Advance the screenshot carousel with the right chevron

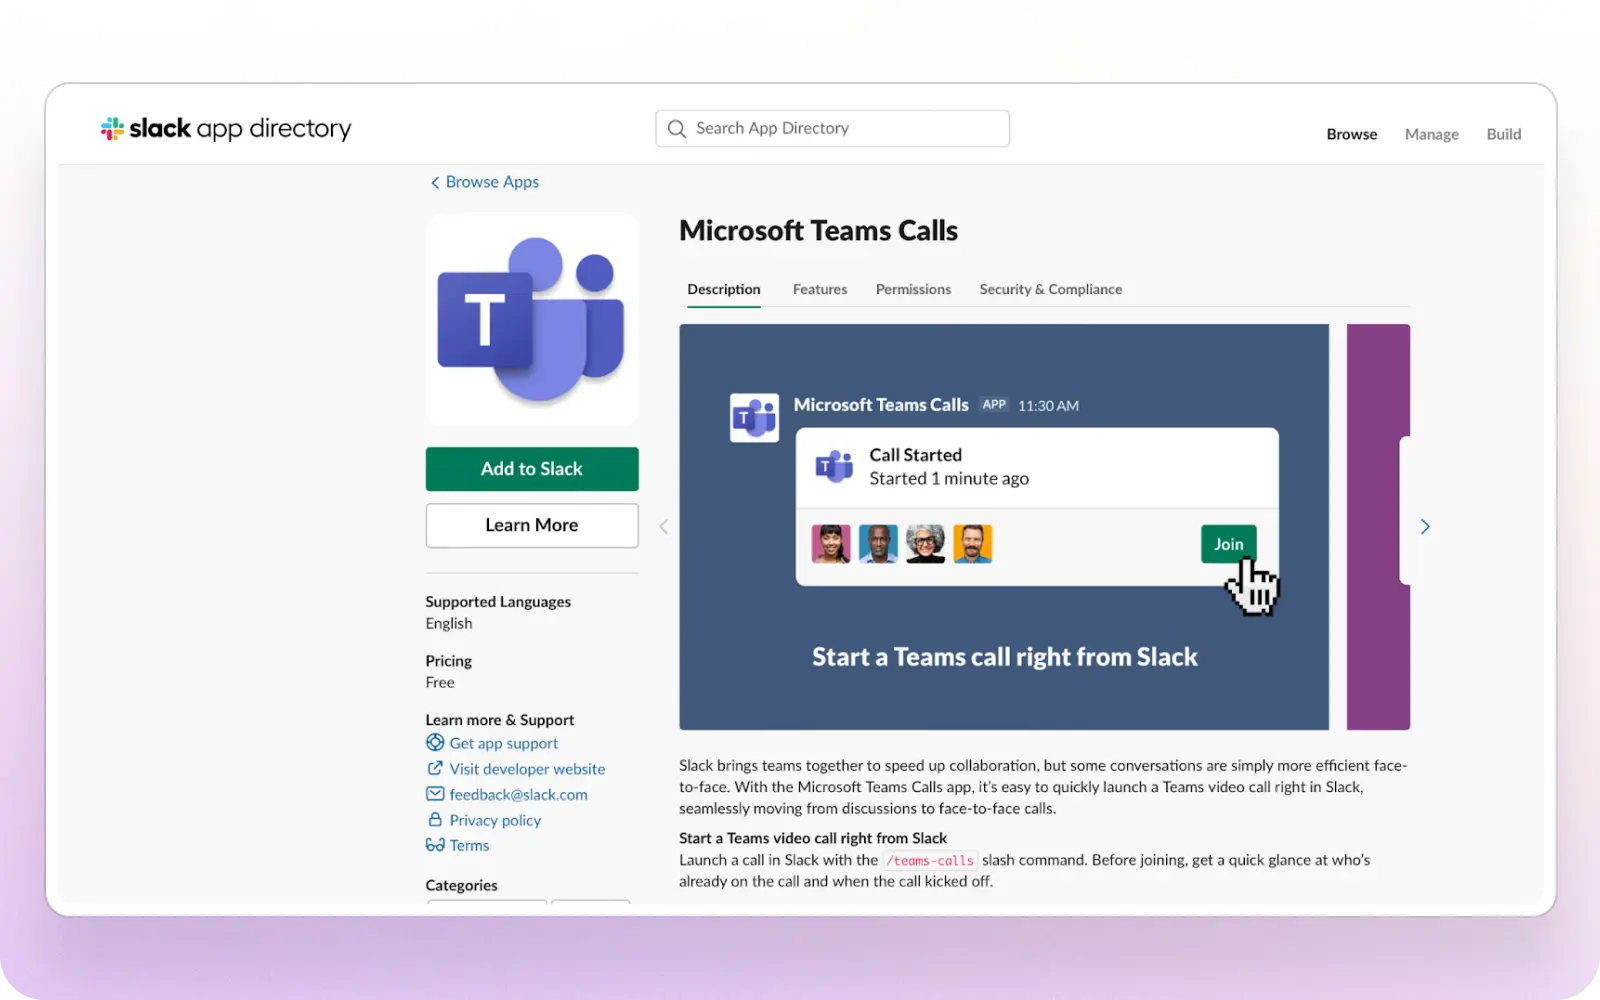click(x=1425, y=526)
